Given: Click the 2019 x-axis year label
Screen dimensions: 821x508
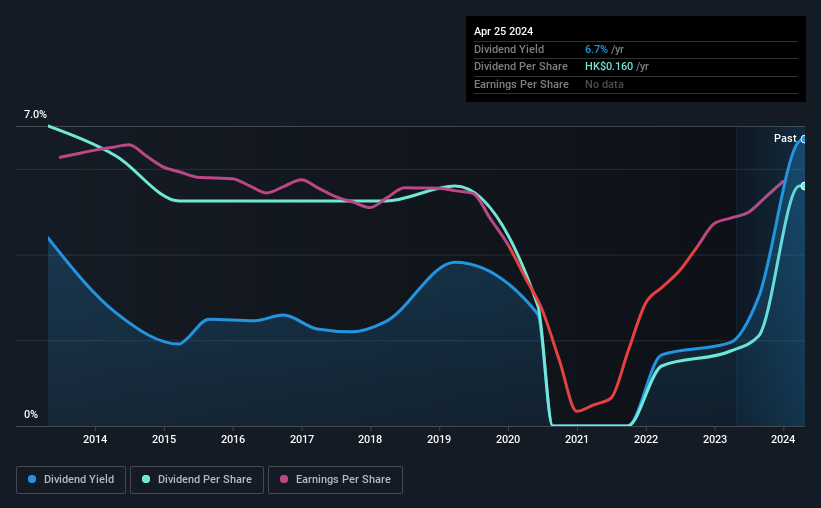Looking at the screenshot, I should (439, 439).
